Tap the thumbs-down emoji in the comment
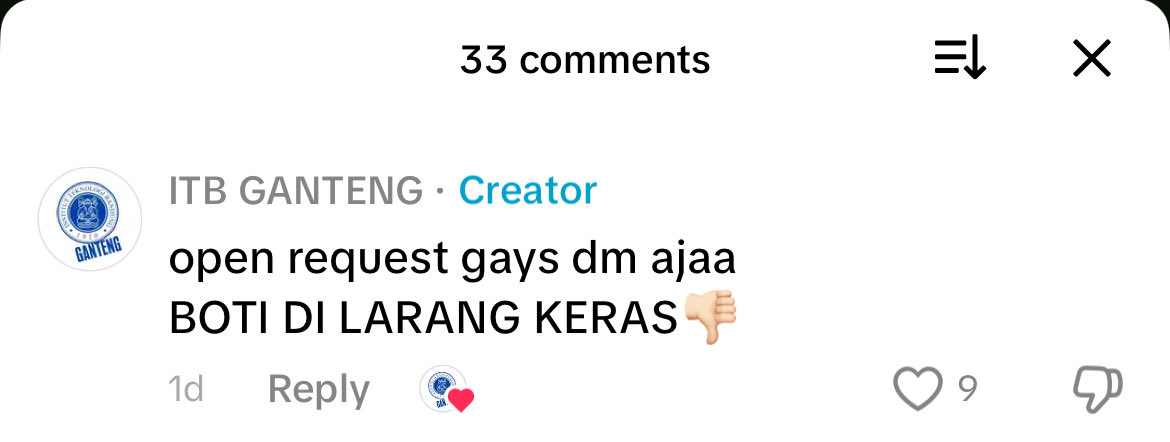The width and height of the screenshot is (1170, 442). pos(710,317)
